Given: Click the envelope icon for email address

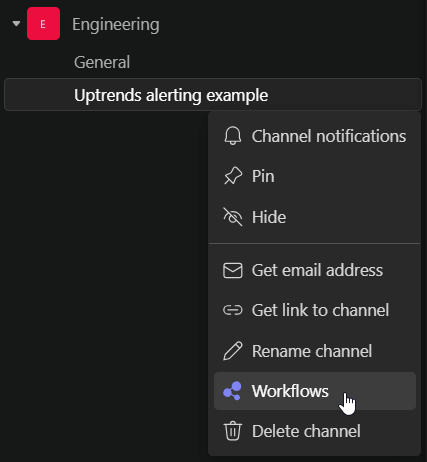Looking at the screenshot, I should [x=233, y=270].
